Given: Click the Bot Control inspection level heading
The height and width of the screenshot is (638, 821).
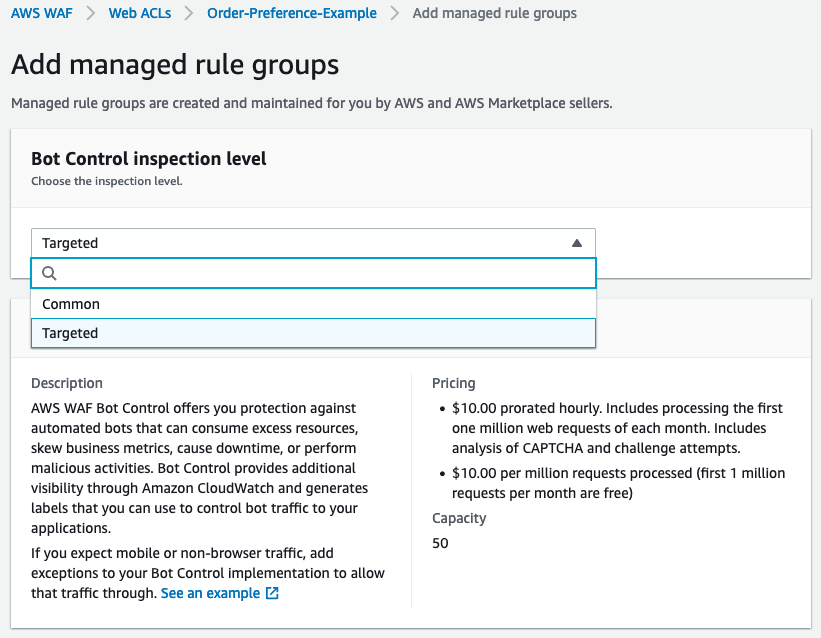Looking at the screenshot, I should (x=148, y=158).
